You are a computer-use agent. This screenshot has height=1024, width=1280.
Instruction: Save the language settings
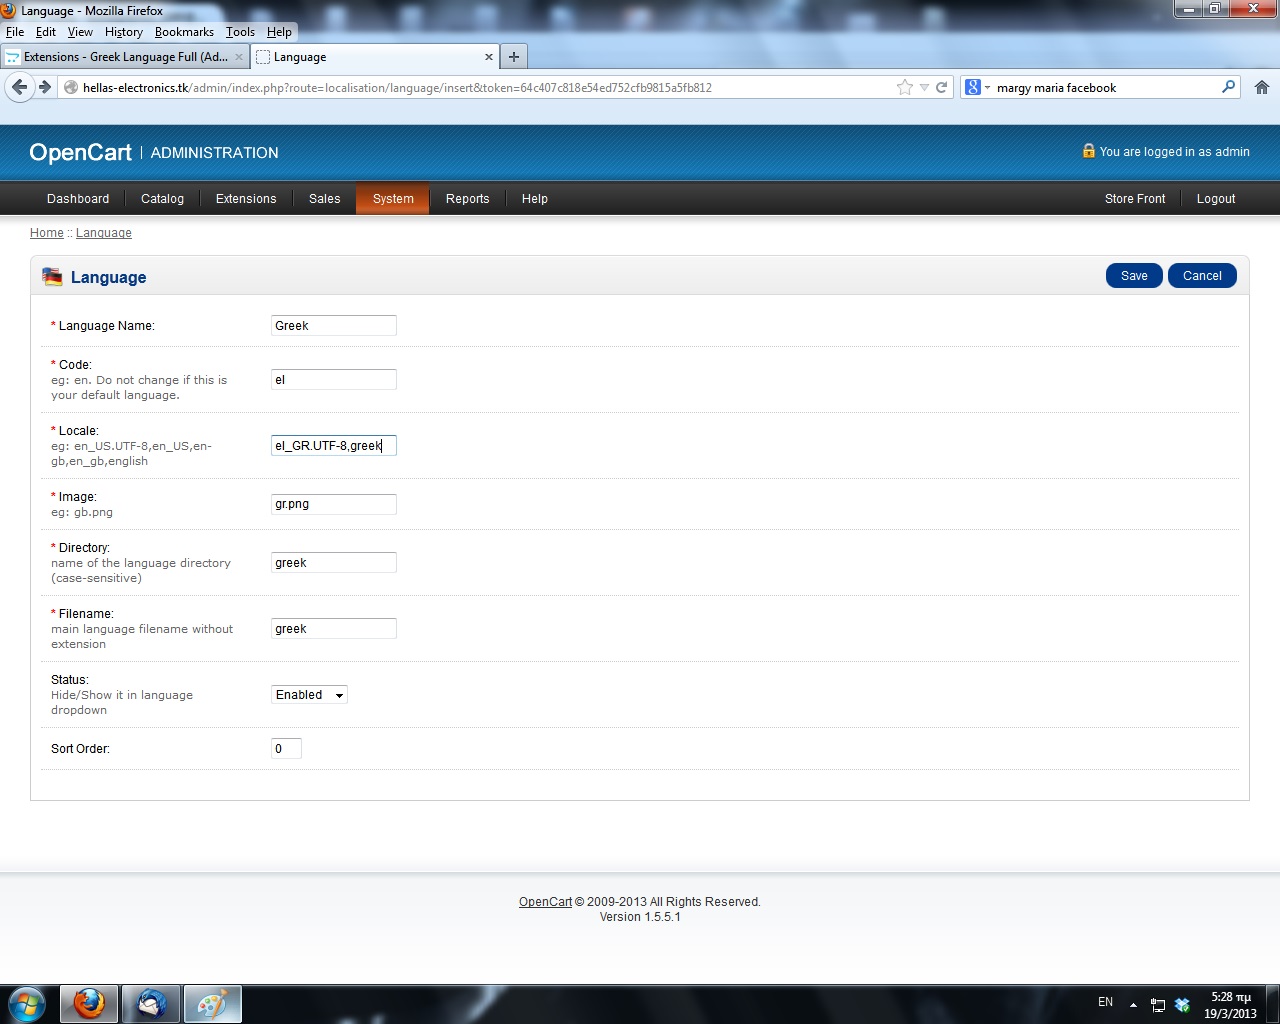(x=1134, y=276)
